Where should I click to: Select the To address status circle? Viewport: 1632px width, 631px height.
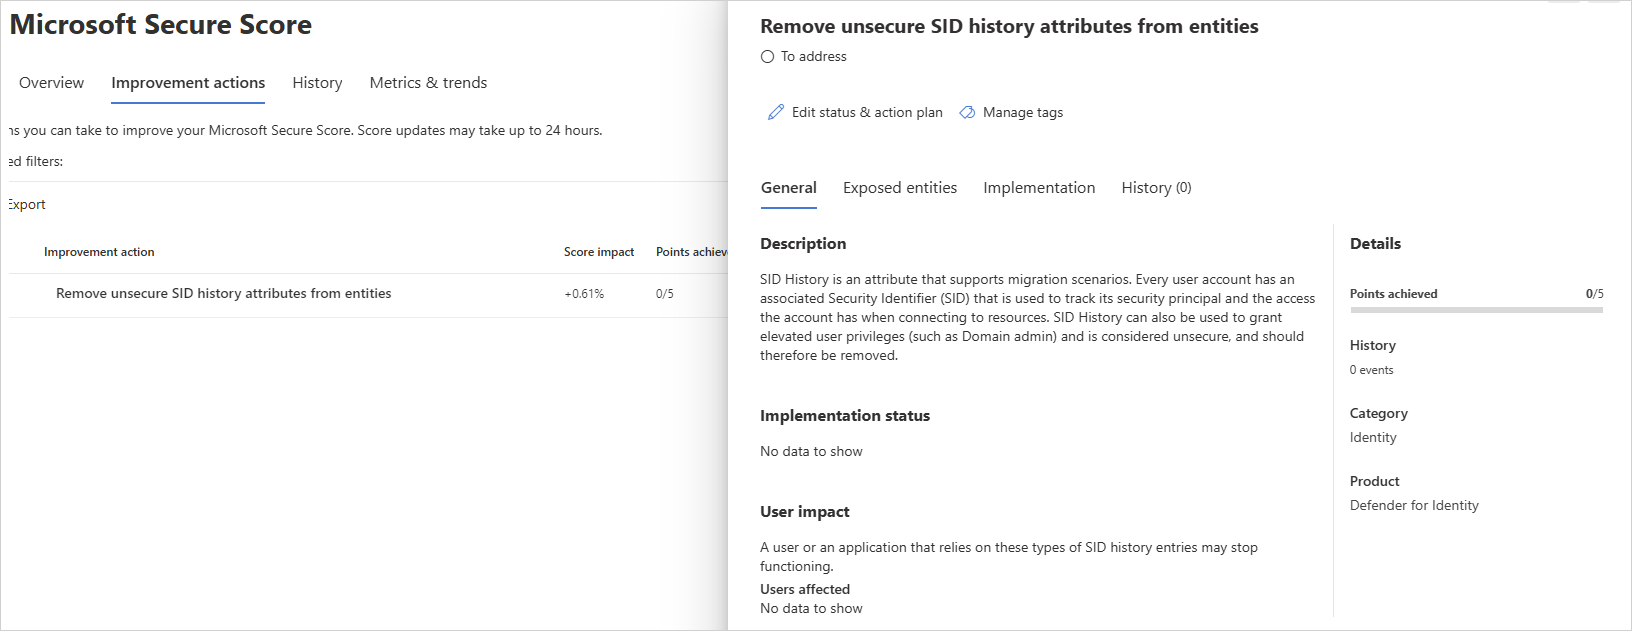(x=767, y=57)
